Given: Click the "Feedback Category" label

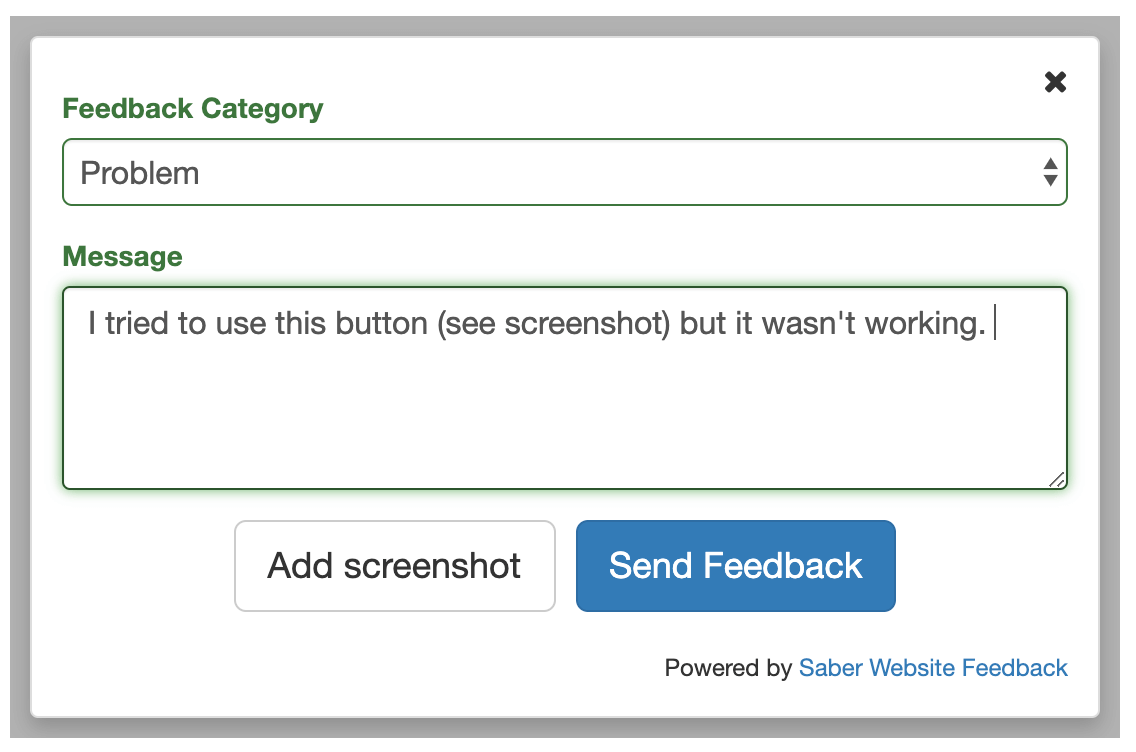Looking at the screenshot, I should 192,109.
